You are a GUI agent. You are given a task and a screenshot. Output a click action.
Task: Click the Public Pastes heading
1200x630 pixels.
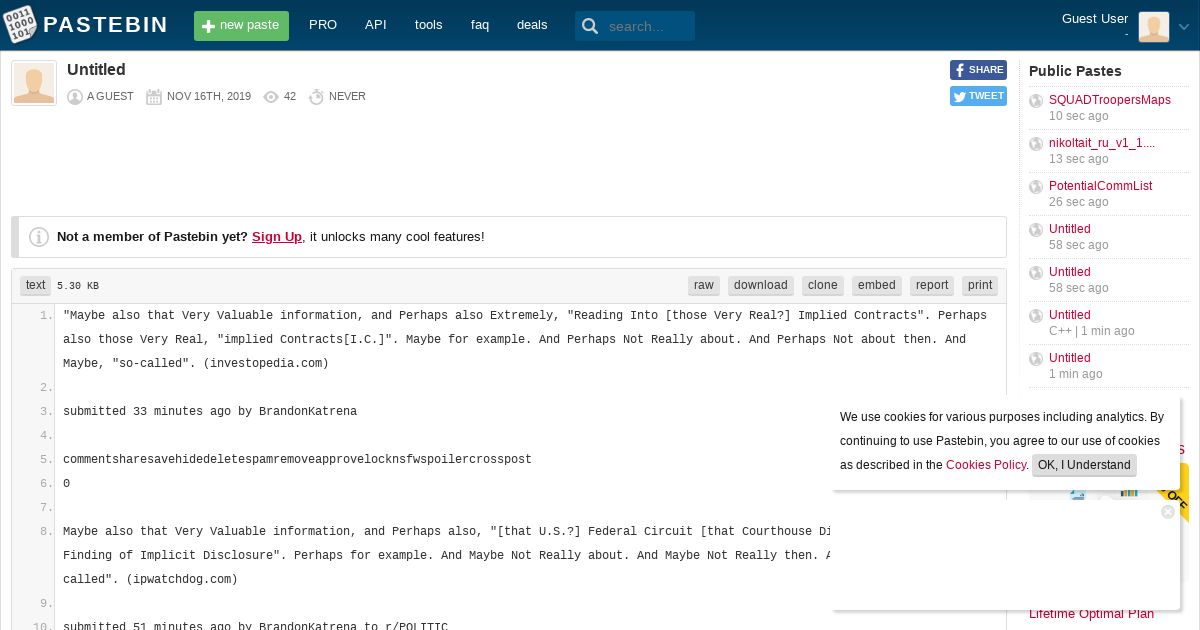1075,71
